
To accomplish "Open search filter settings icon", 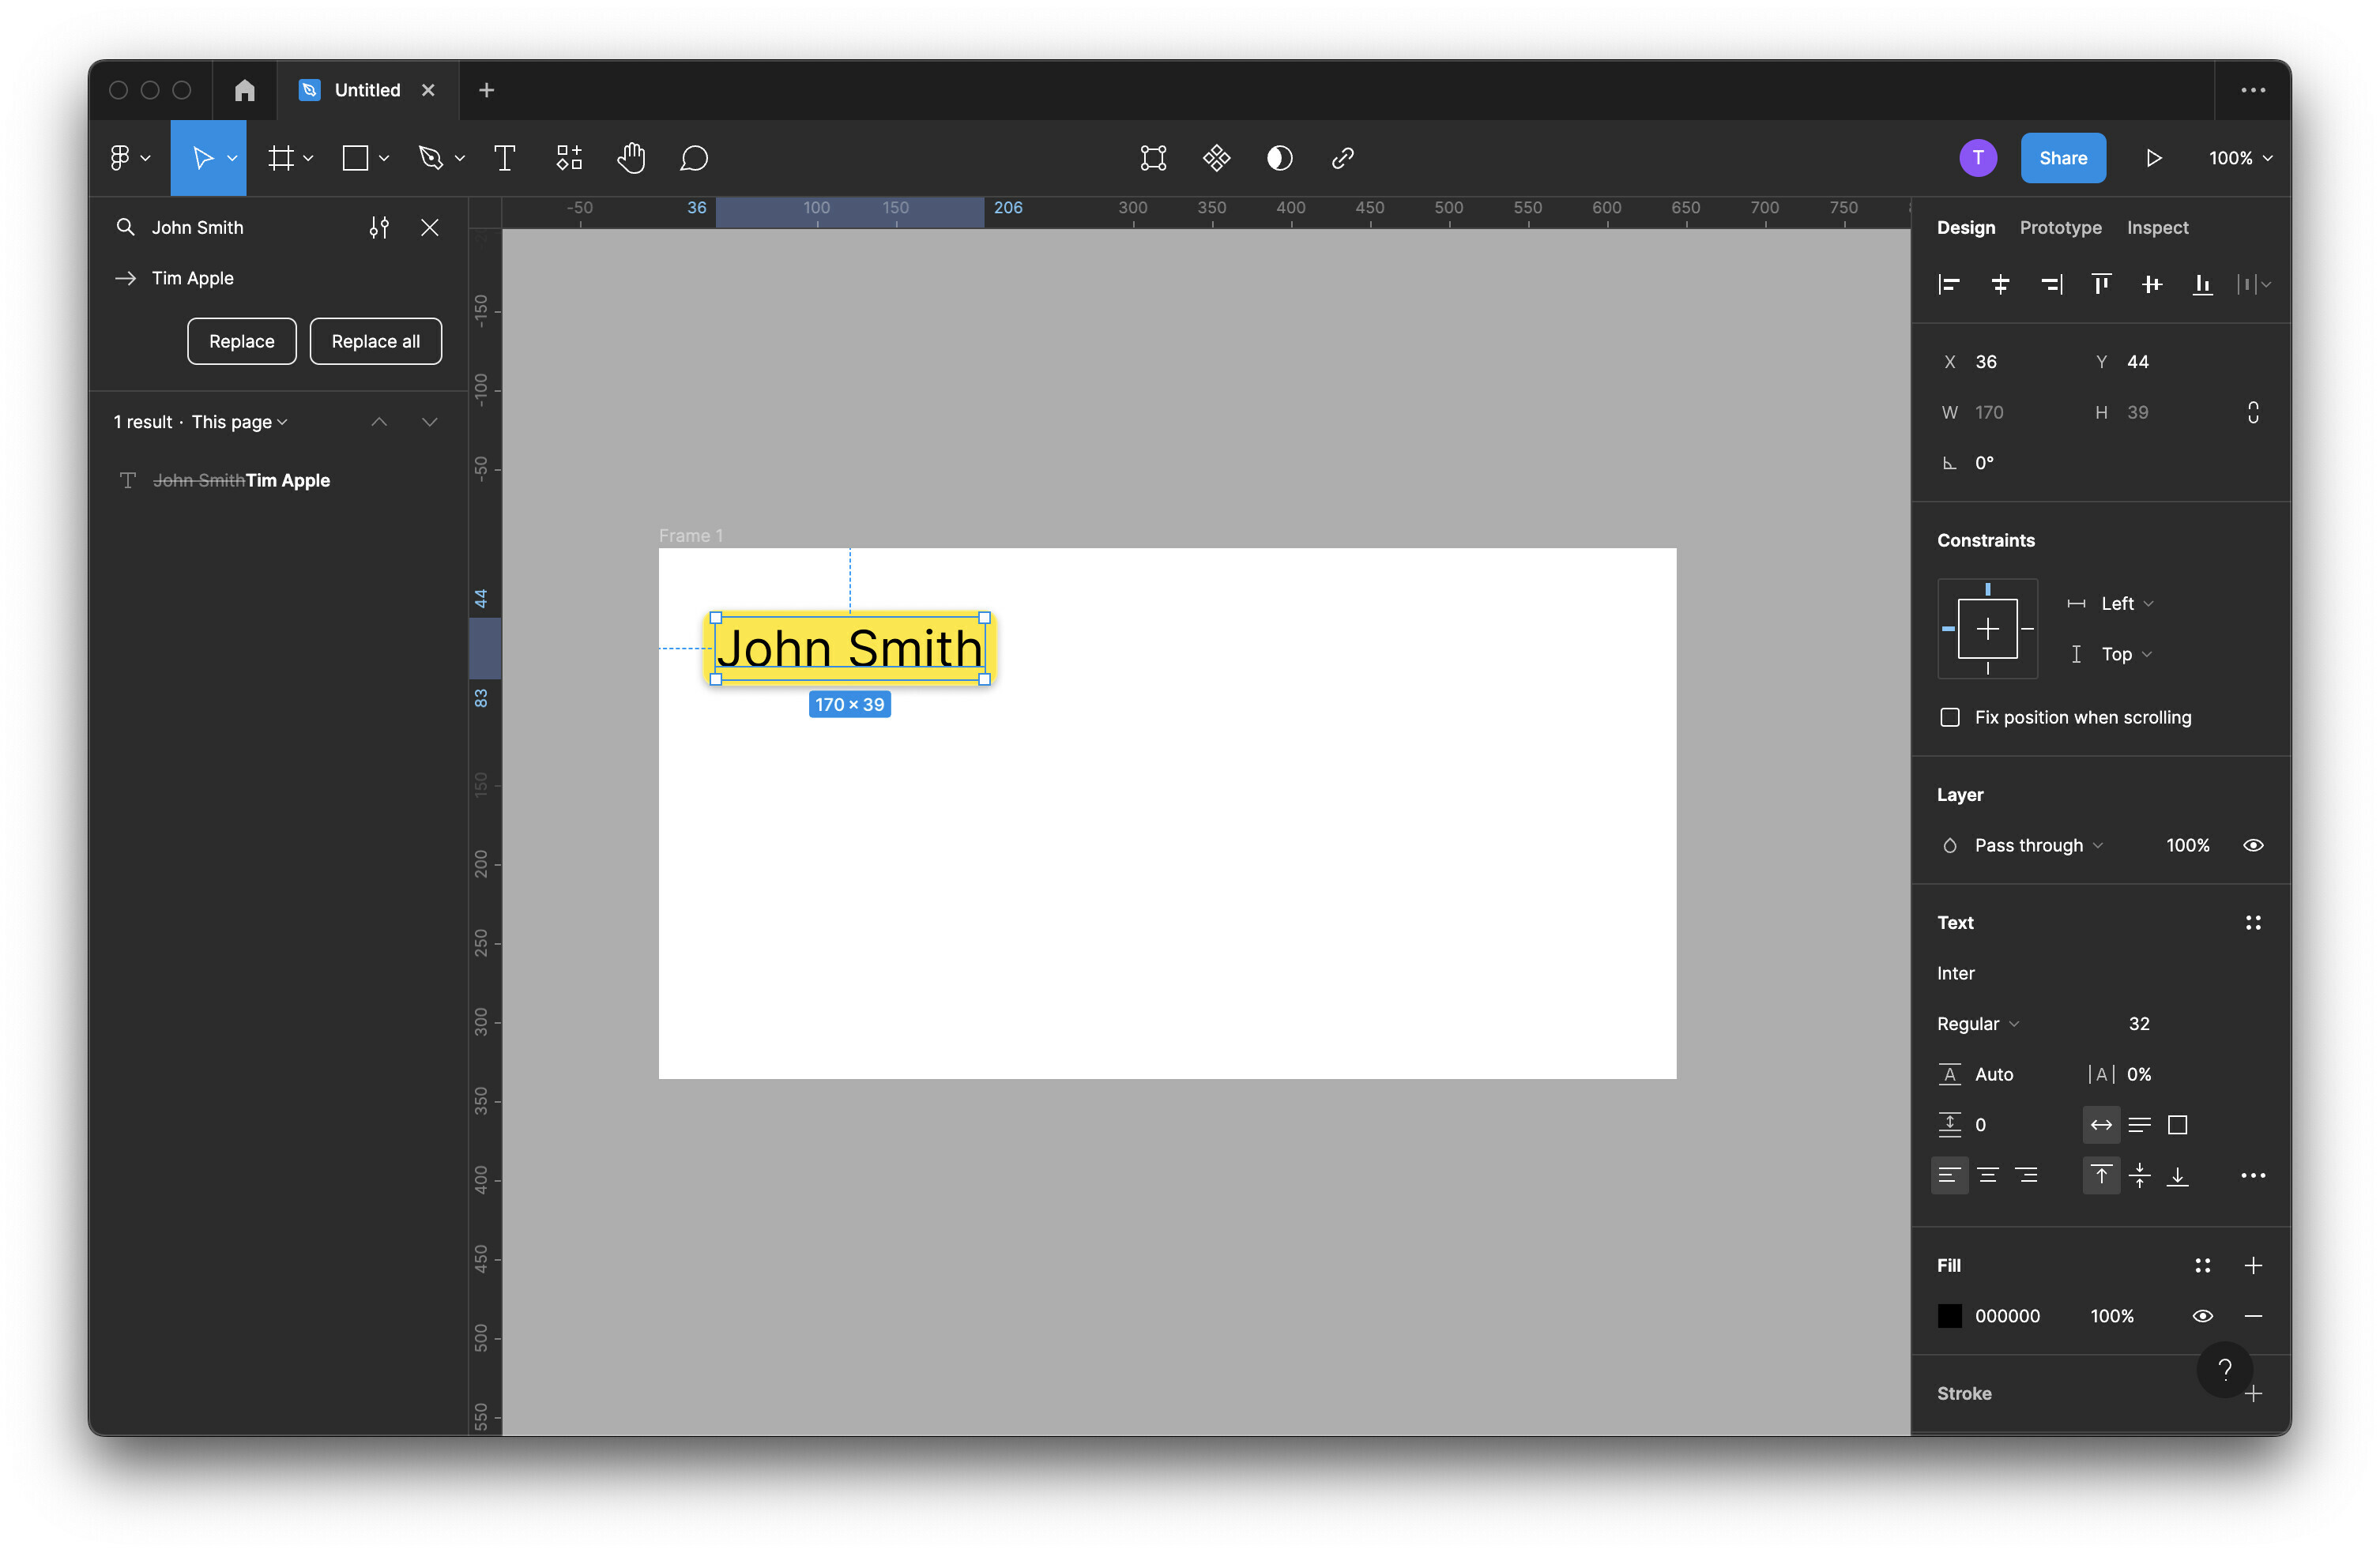I will click(x=379, y=228).
